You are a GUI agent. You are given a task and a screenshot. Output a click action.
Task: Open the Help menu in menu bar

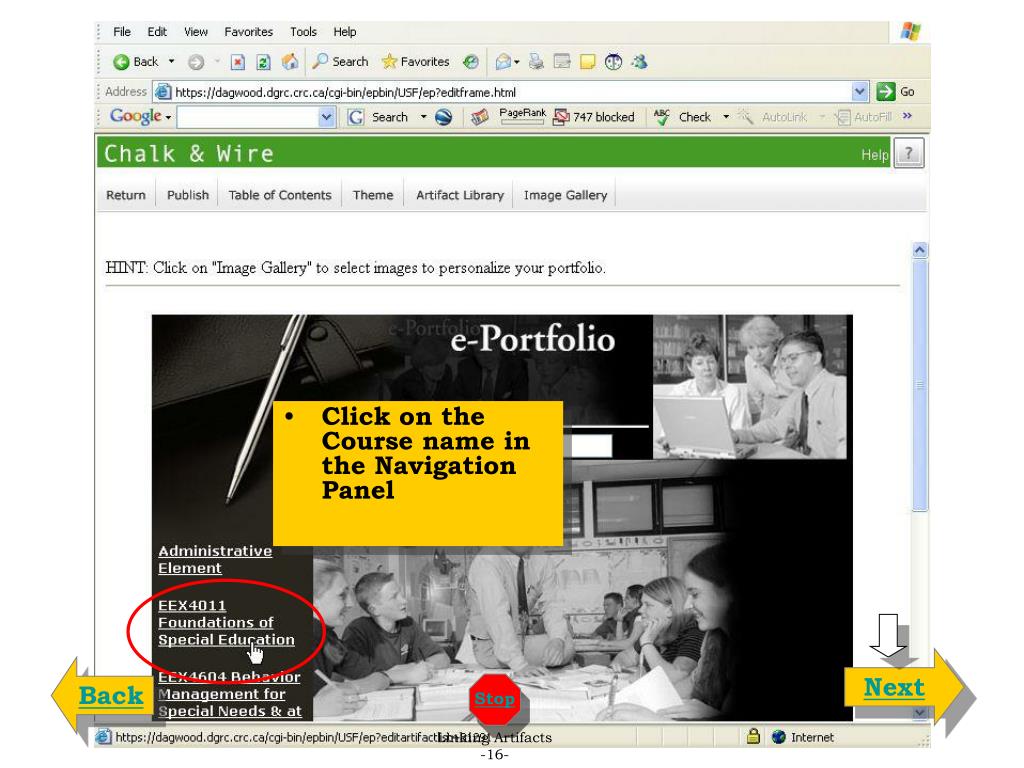coord(344,31)
